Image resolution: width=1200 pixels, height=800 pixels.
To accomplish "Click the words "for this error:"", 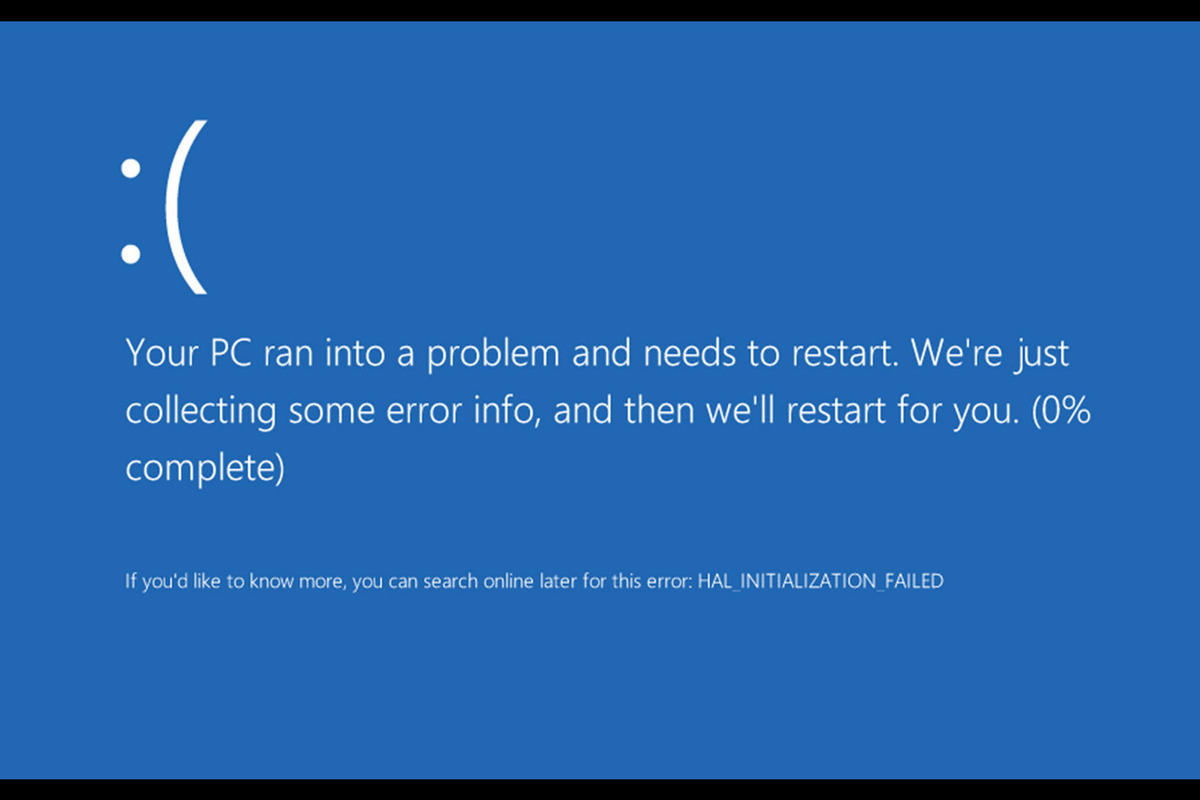I will (636, 581).
